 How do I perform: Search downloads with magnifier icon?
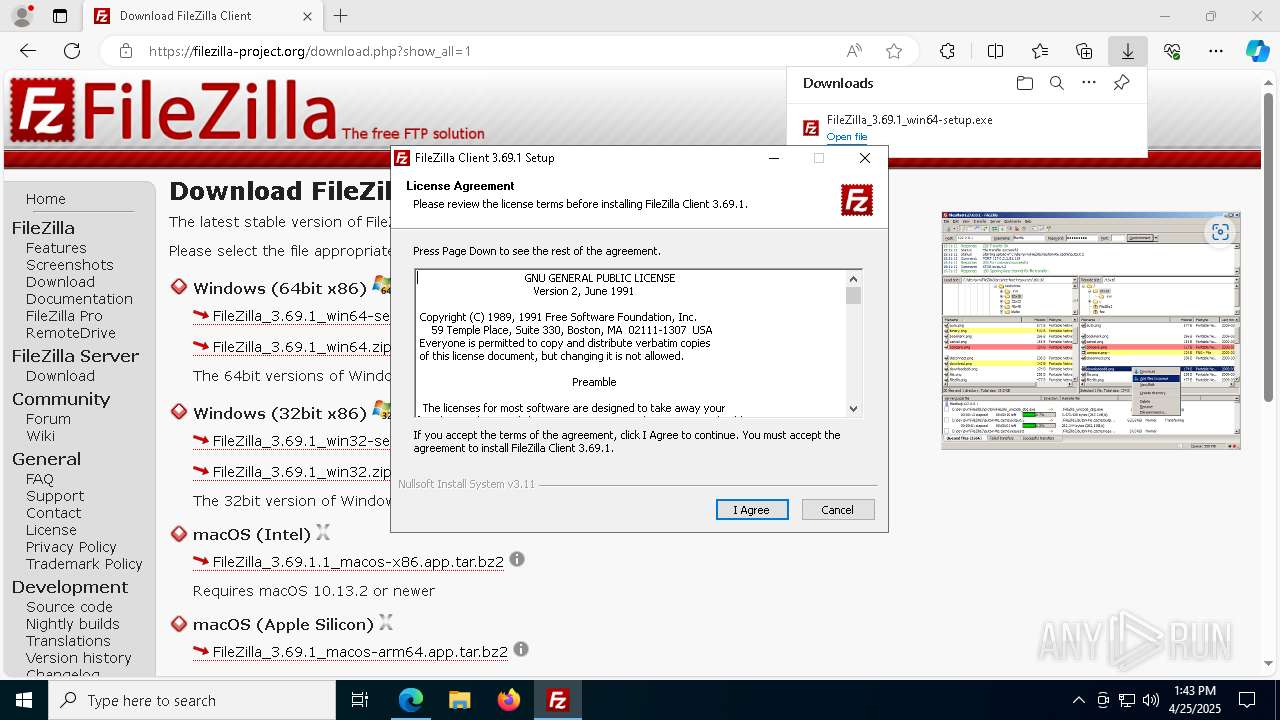[1057, 83]
